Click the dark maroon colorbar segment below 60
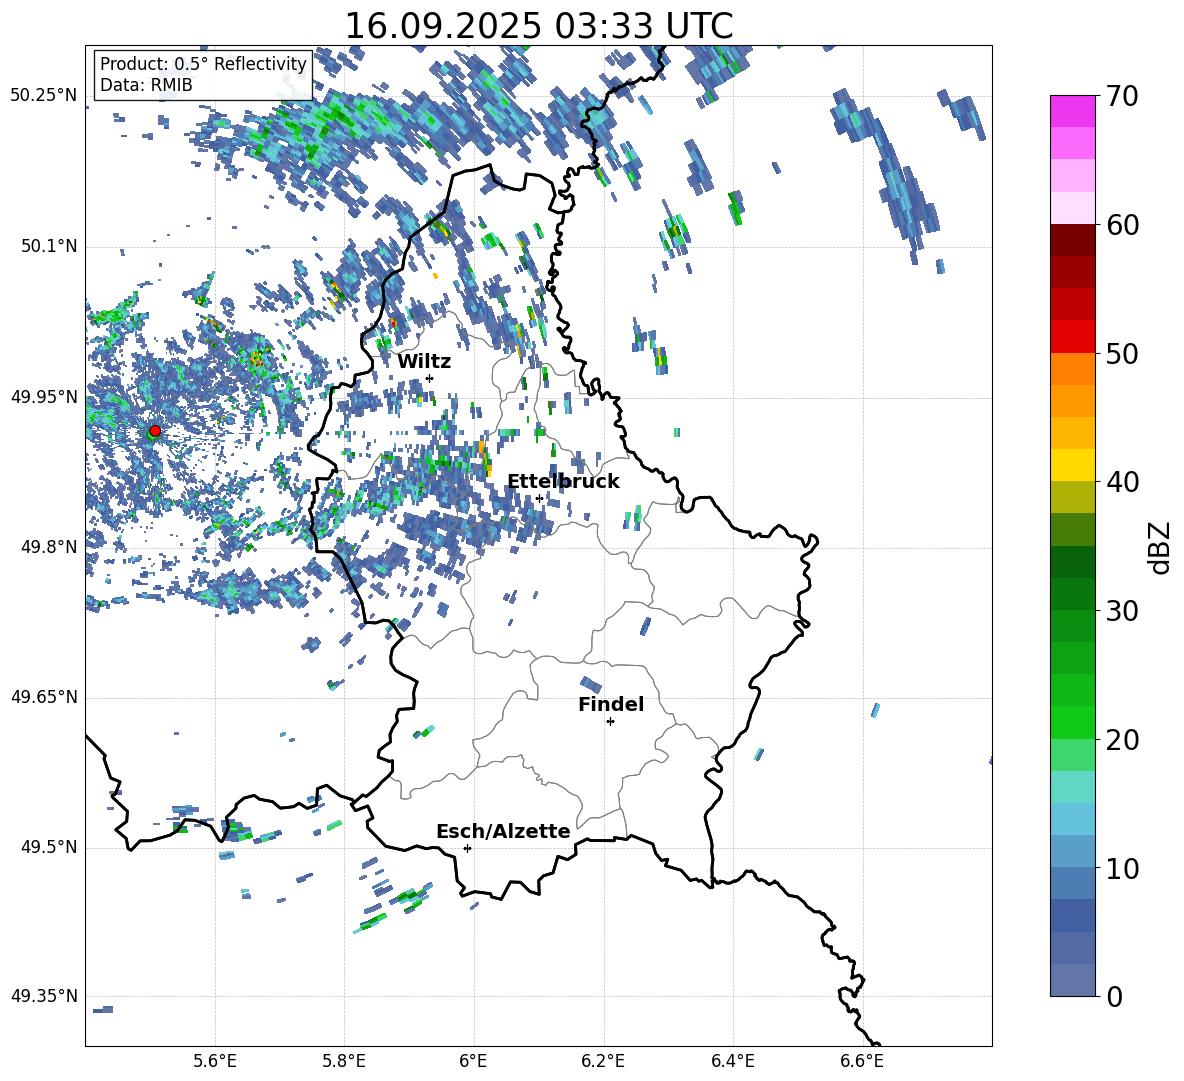The width and height of the screenshot is (1184, 1081). point(1073,241)
